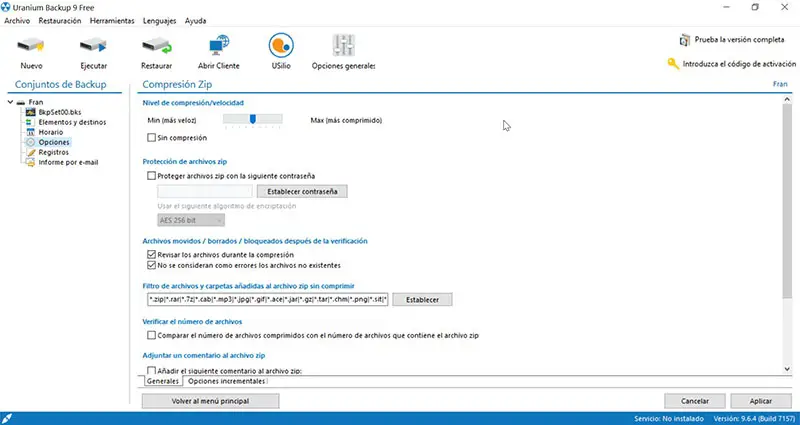Click the Establecer contraseña button

click(x=302, y=192)
